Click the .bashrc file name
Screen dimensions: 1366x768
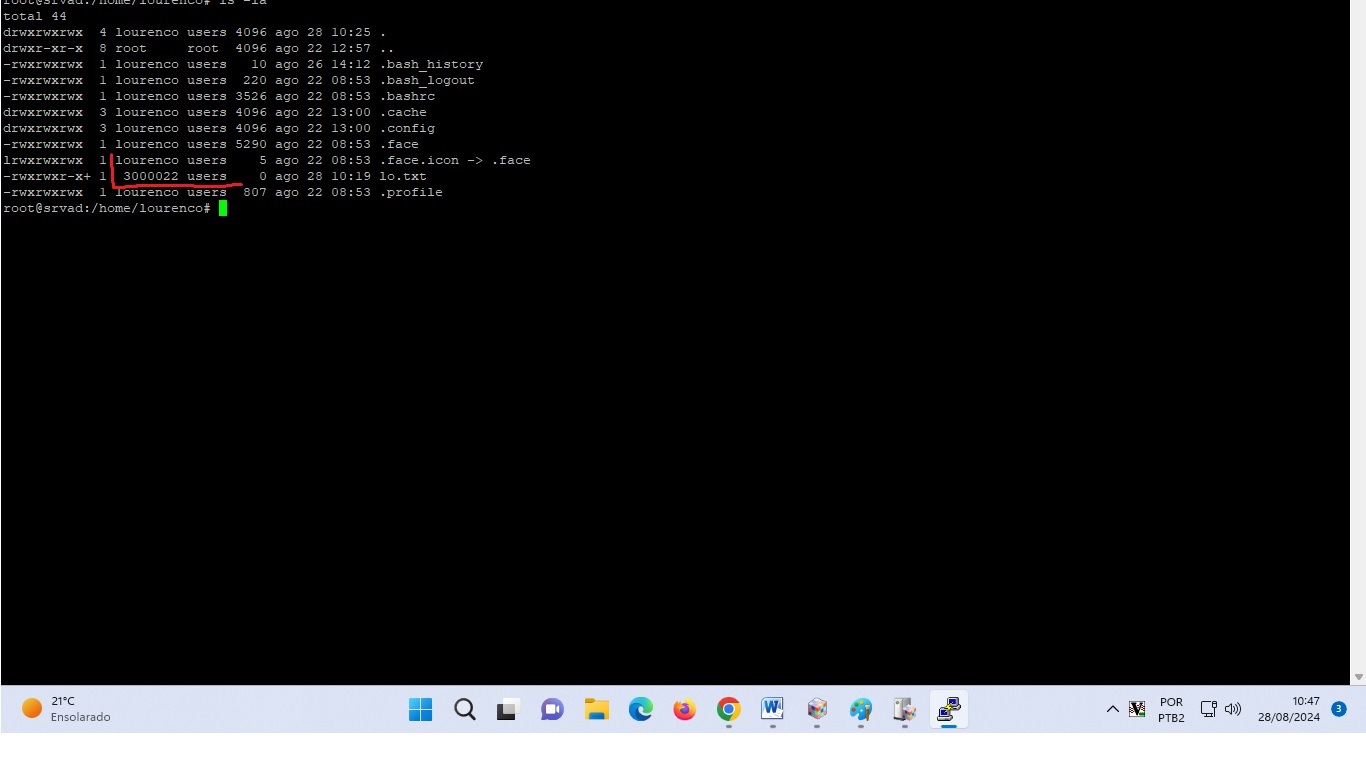pyautogui.click(x=407, y=96)
